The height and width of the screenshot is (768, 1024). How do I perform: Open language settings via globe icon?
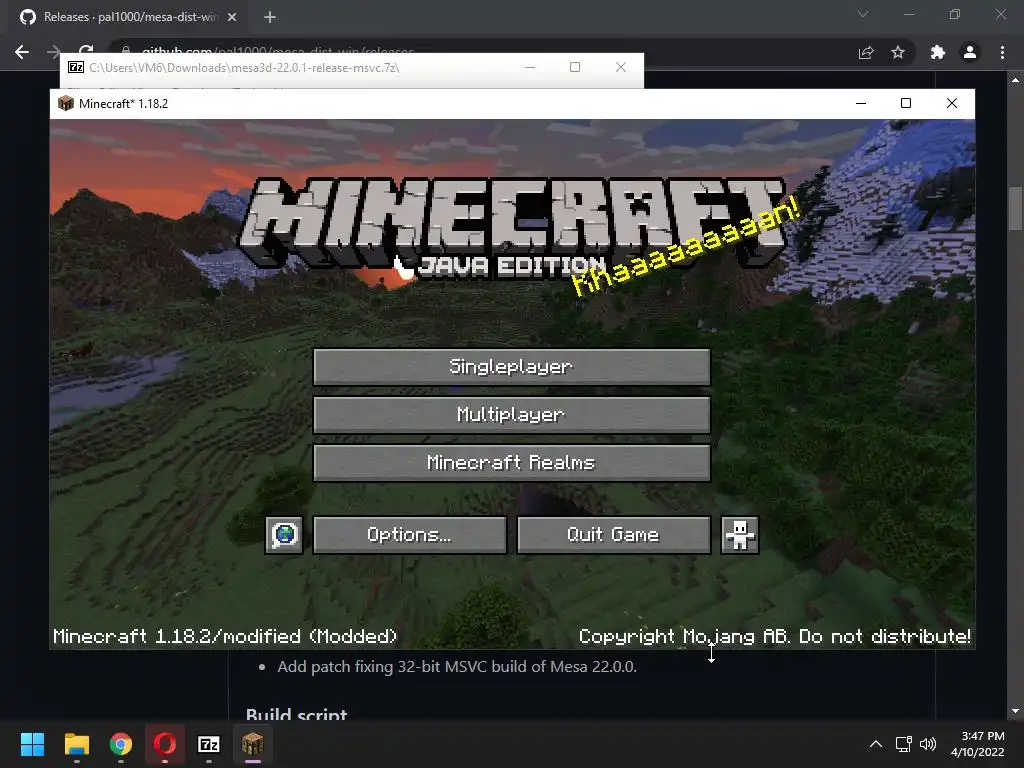pos(284,535)
